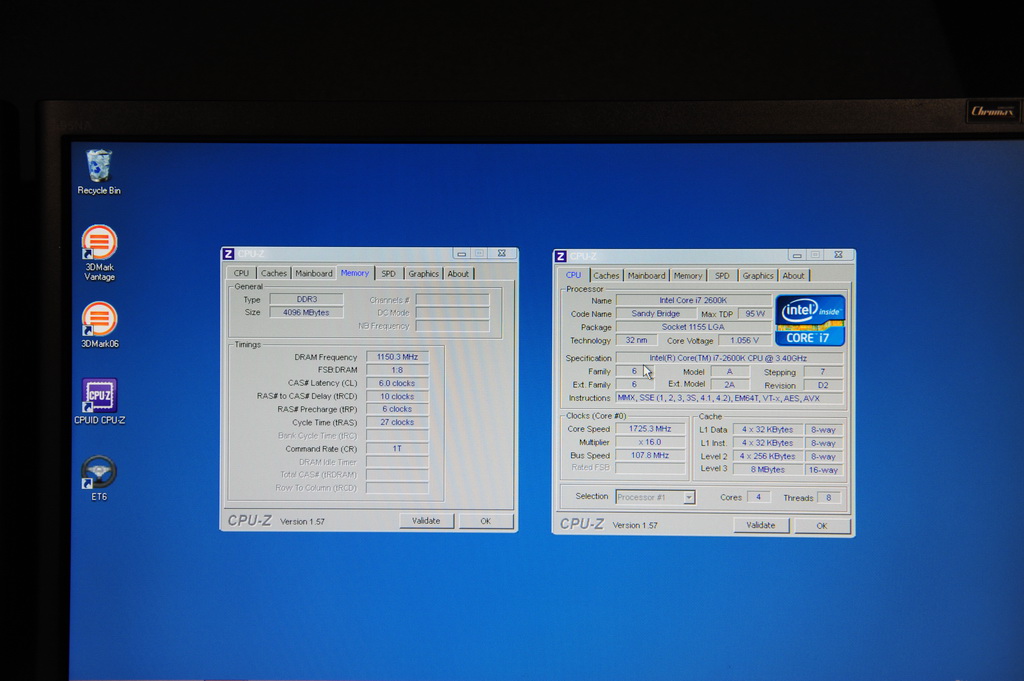Launch 3DMark Vantage desktop shortcut

pos(99,253)
